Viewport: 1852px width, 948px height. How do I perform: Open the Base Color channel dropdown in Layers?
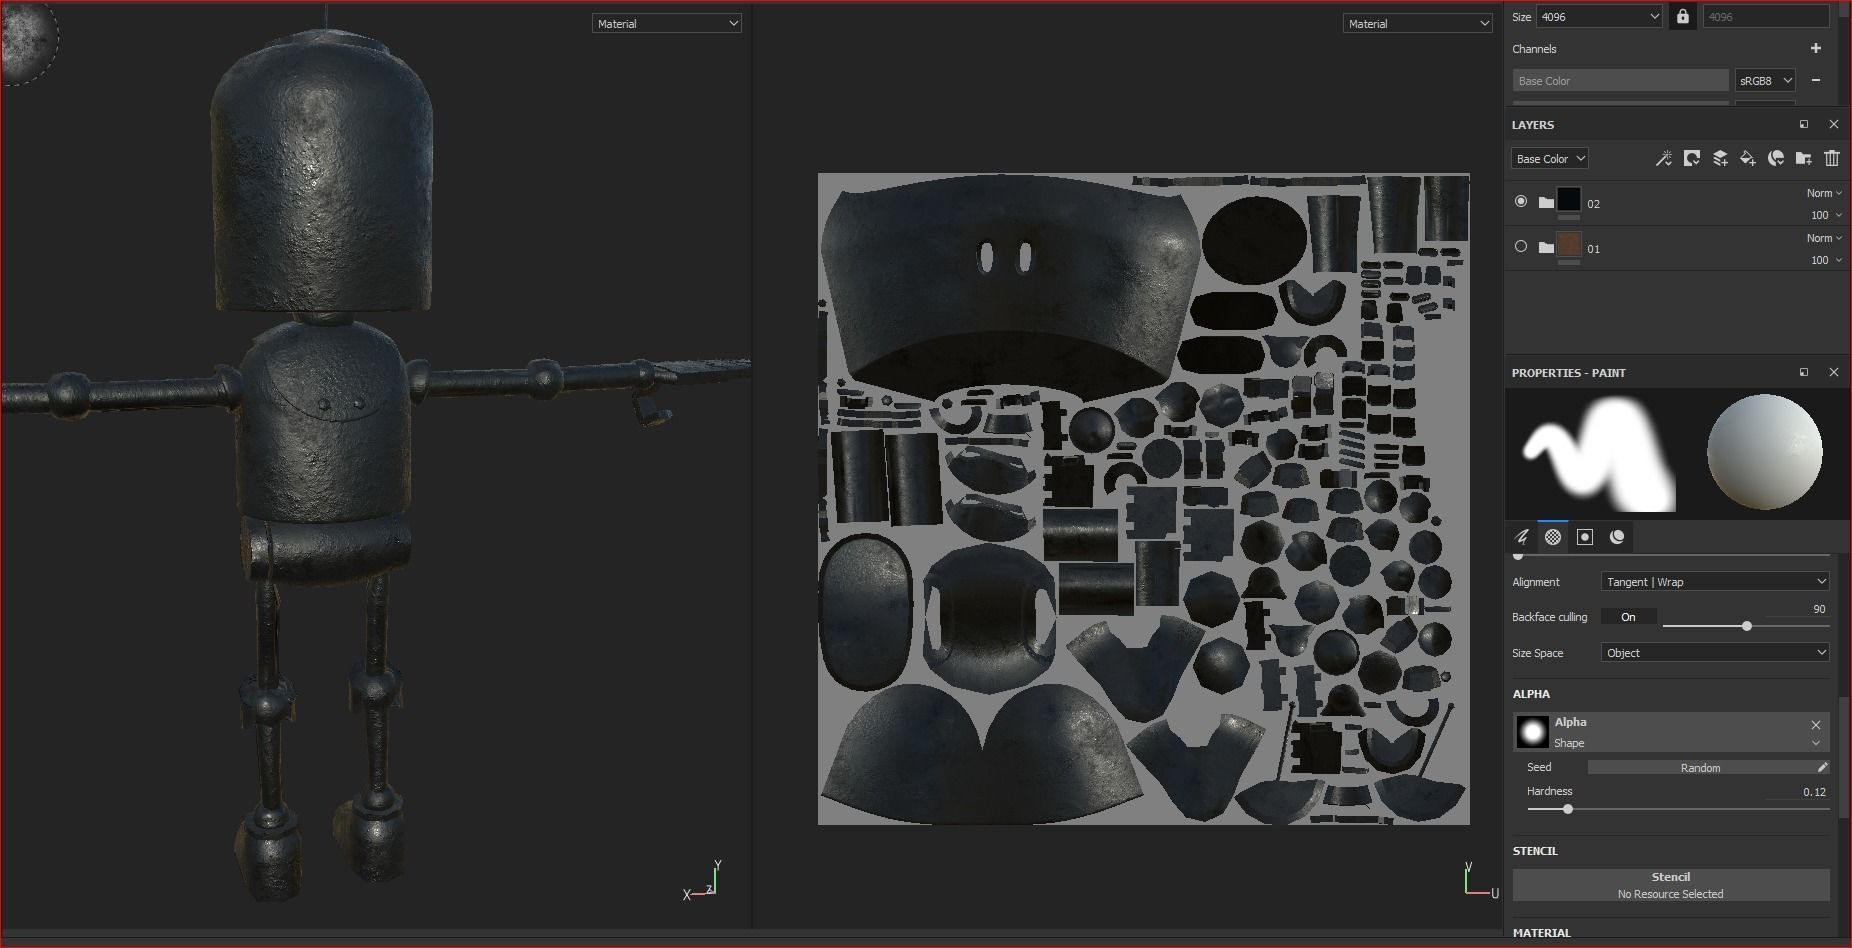[x=1549, y=158]
